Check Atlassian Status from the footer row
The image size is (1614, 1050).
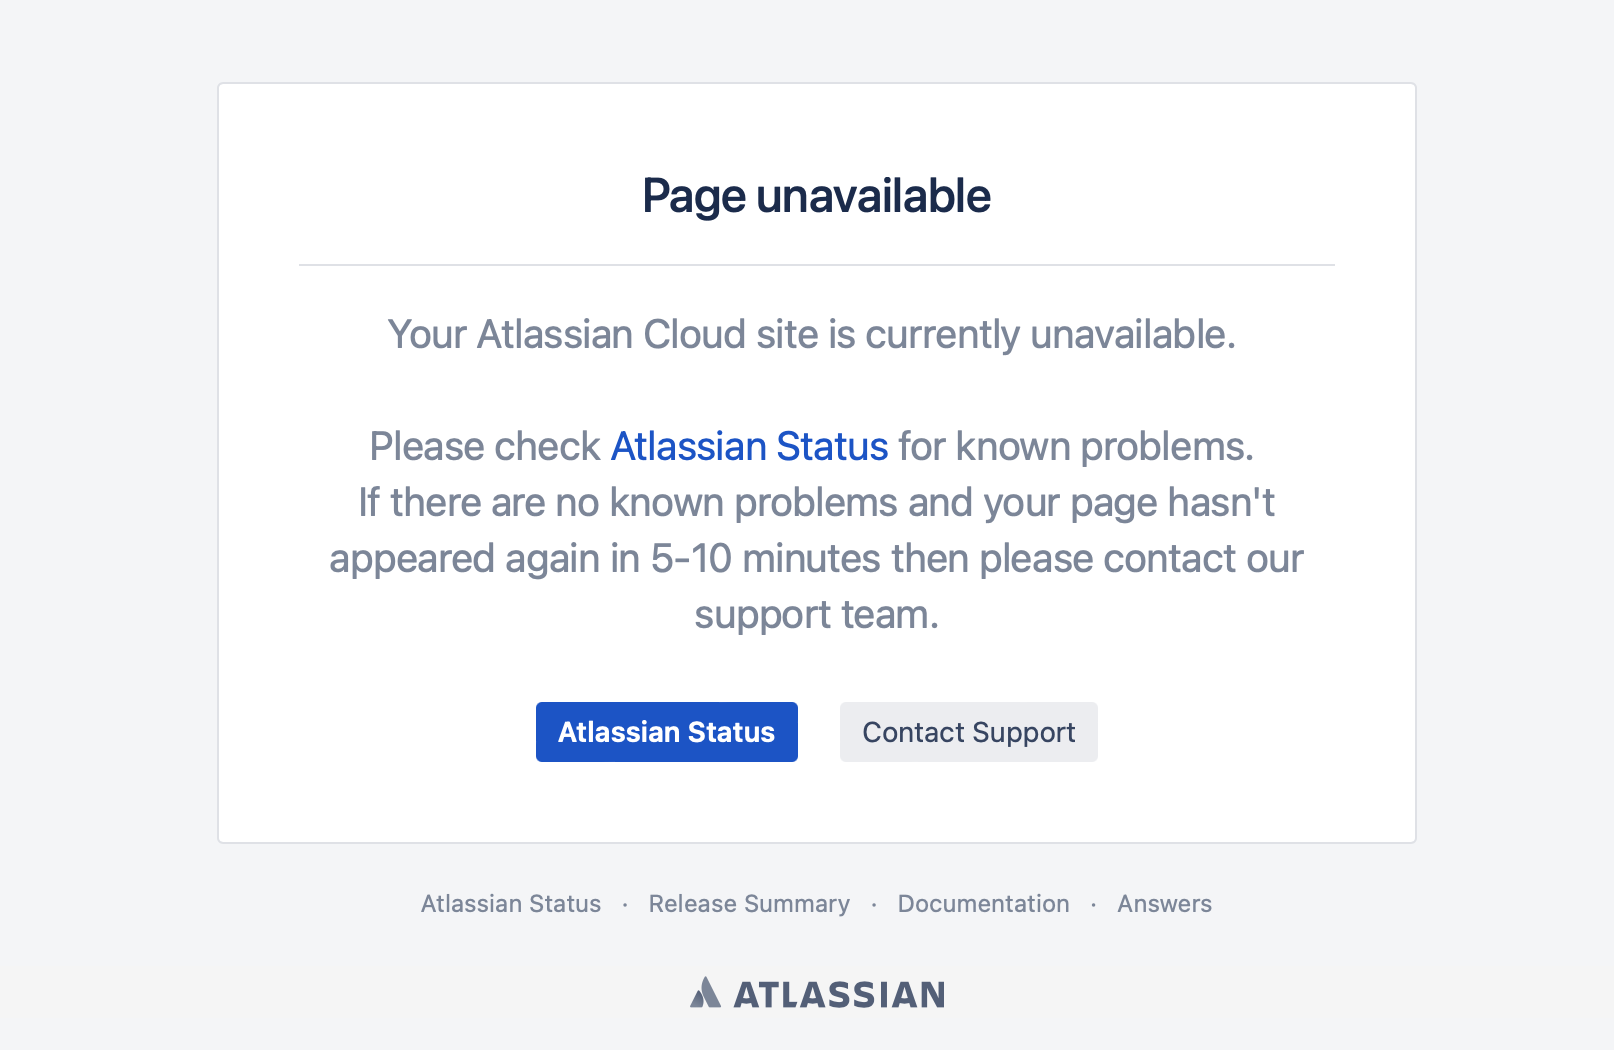[x=510, y=903]
